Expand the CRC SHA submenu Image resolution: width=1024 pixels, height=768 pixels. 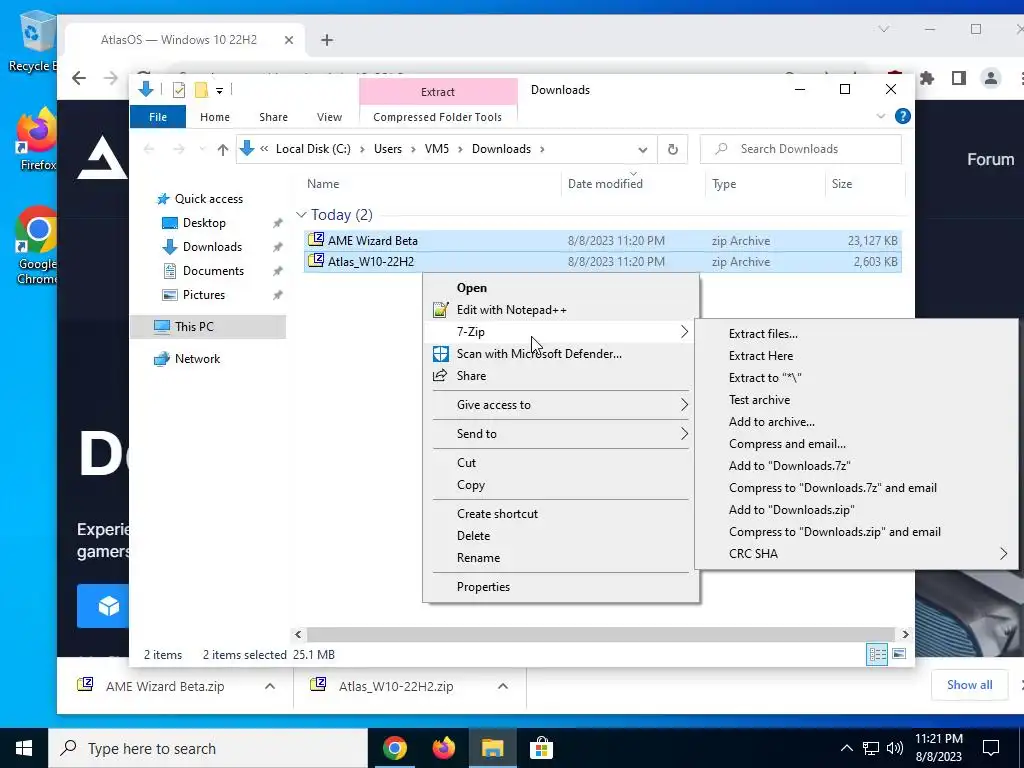(856, 554)
